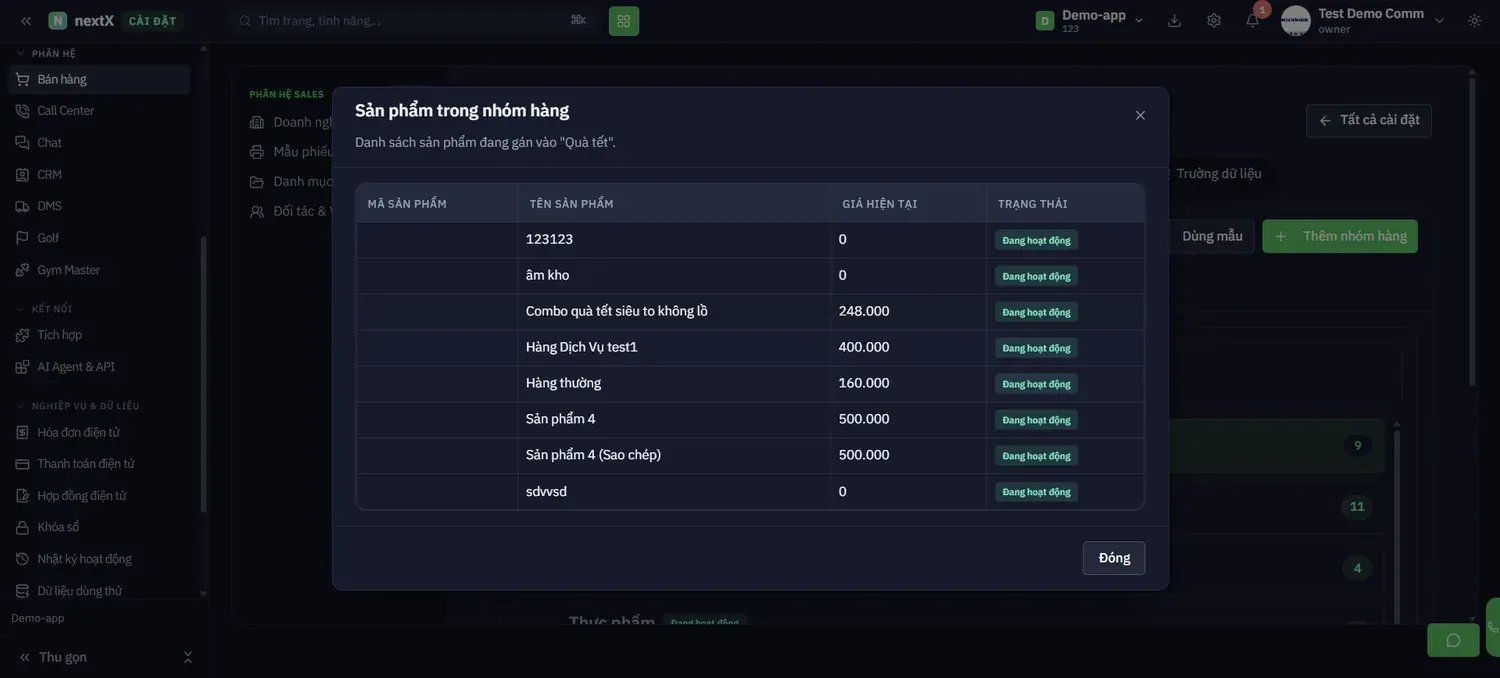Screen dimensions: 1500x678
Task: Click Thu gọn to collapse sidebar
Action: tap(53, 657)
